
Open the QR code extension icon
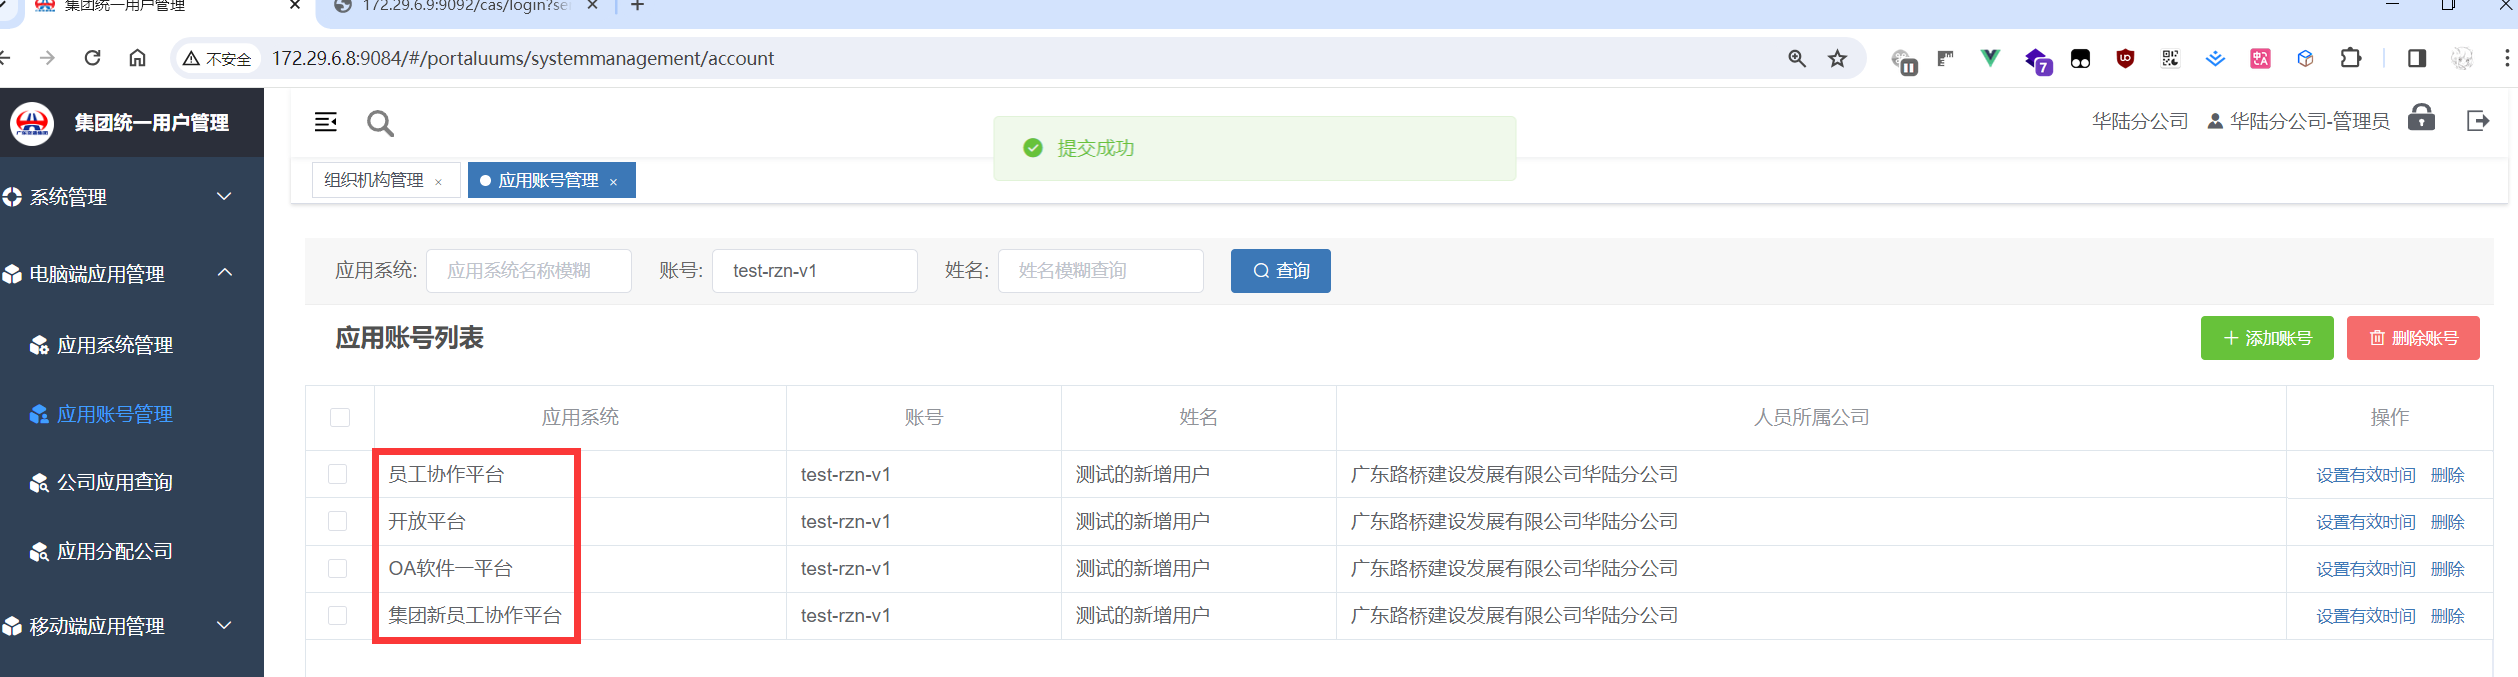pos(2170,59)
